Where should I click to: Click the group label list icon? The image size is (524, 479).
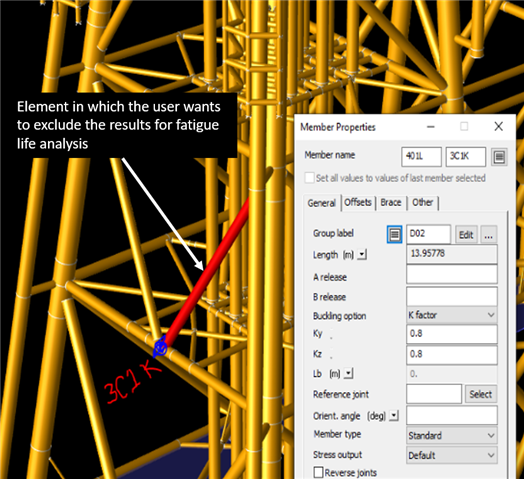coord(394,234)
